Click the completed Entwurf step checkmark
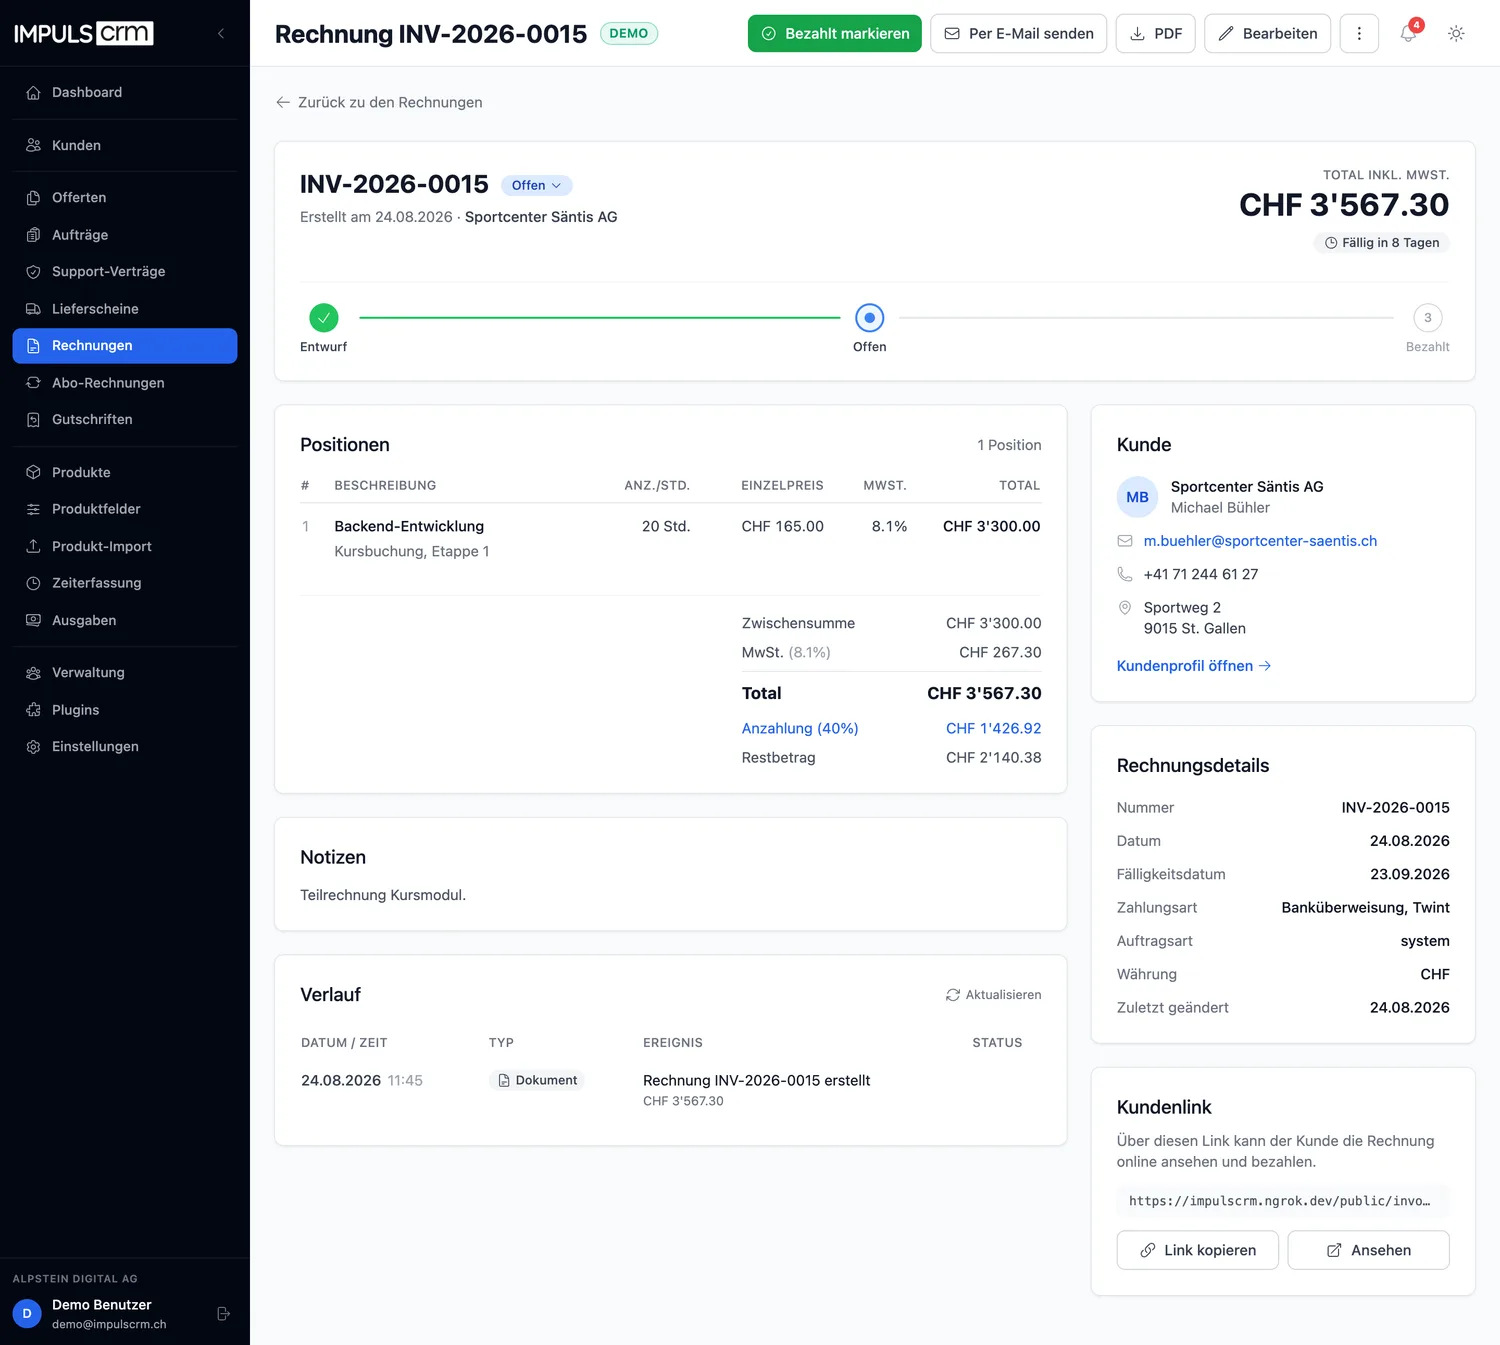This screenshot has height=1345, width=1500. [323, 318]
